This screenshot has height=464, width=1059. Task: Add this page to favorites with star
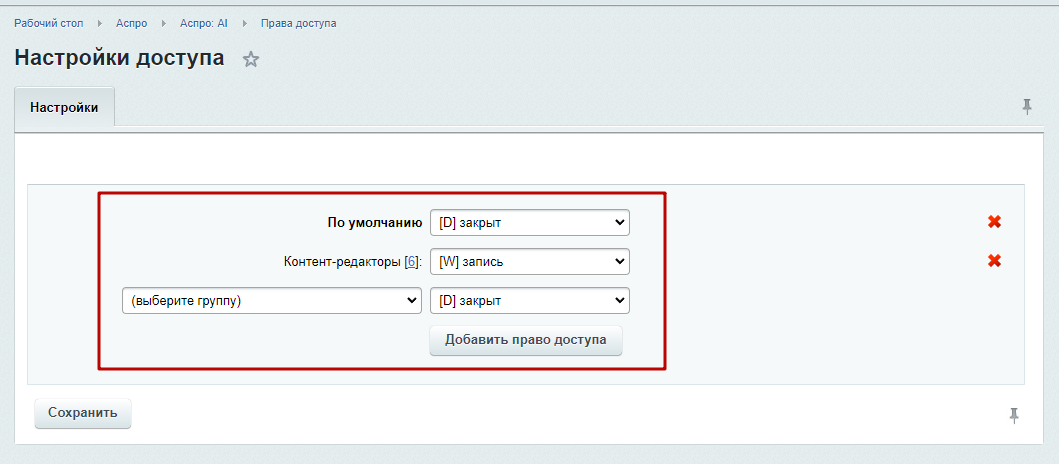coord(251,59)
